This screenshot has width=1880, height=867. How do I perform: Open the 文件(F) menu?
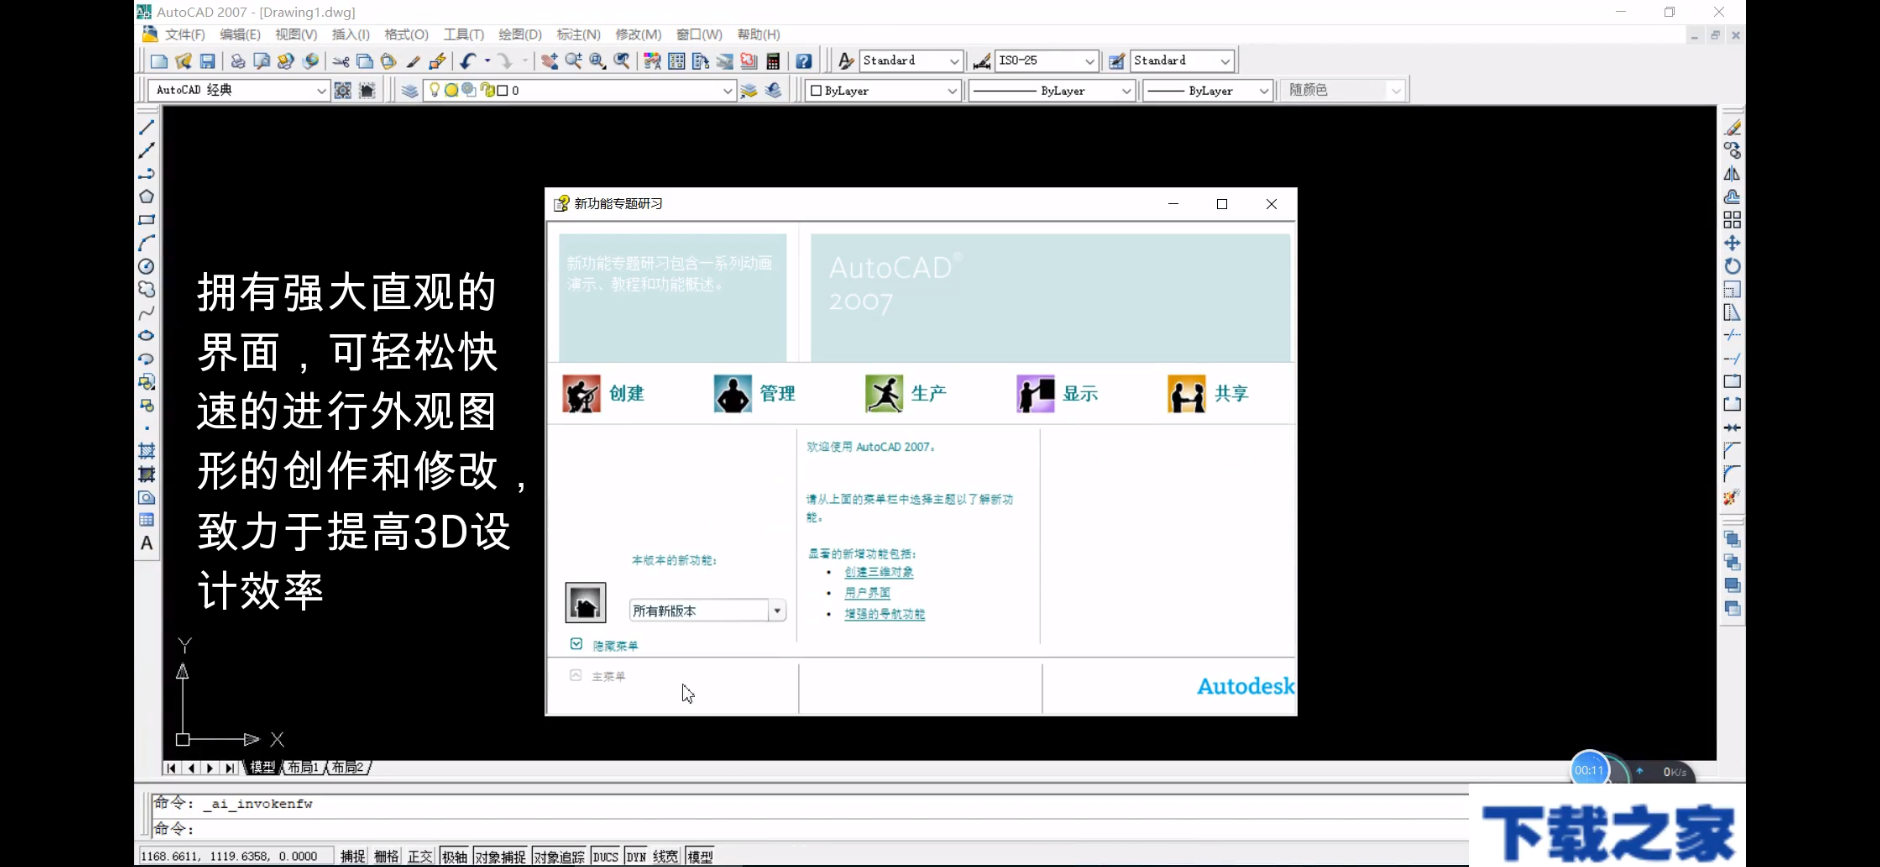[x=185, y=34]
